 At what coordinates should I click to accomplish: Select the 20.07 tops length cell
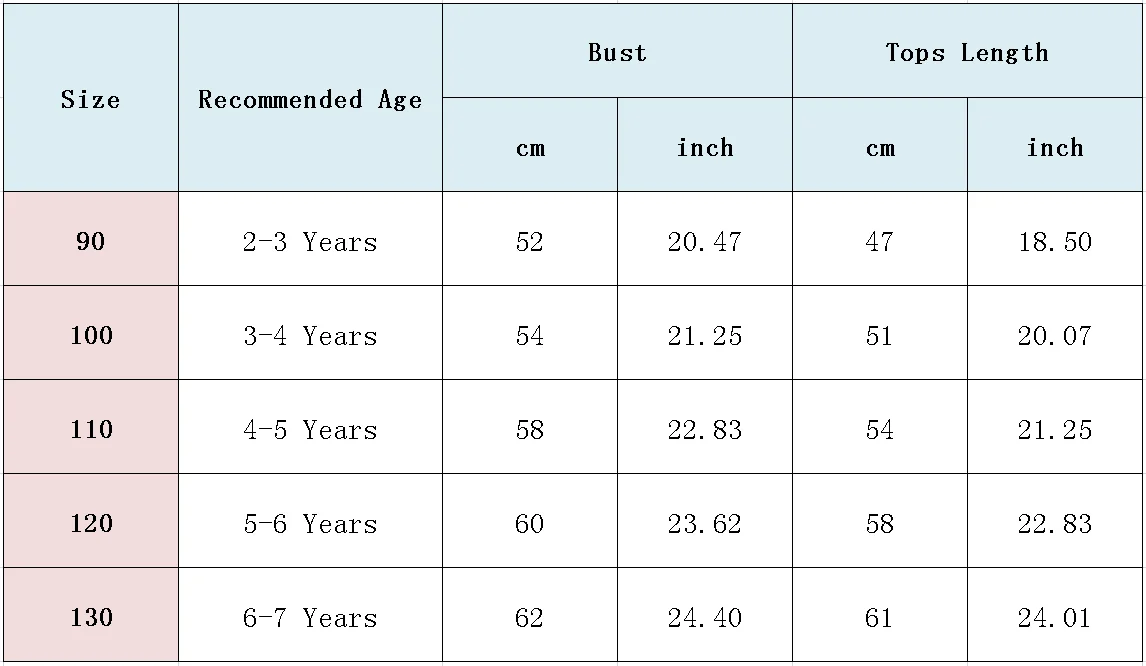[x=1055, y=333]
